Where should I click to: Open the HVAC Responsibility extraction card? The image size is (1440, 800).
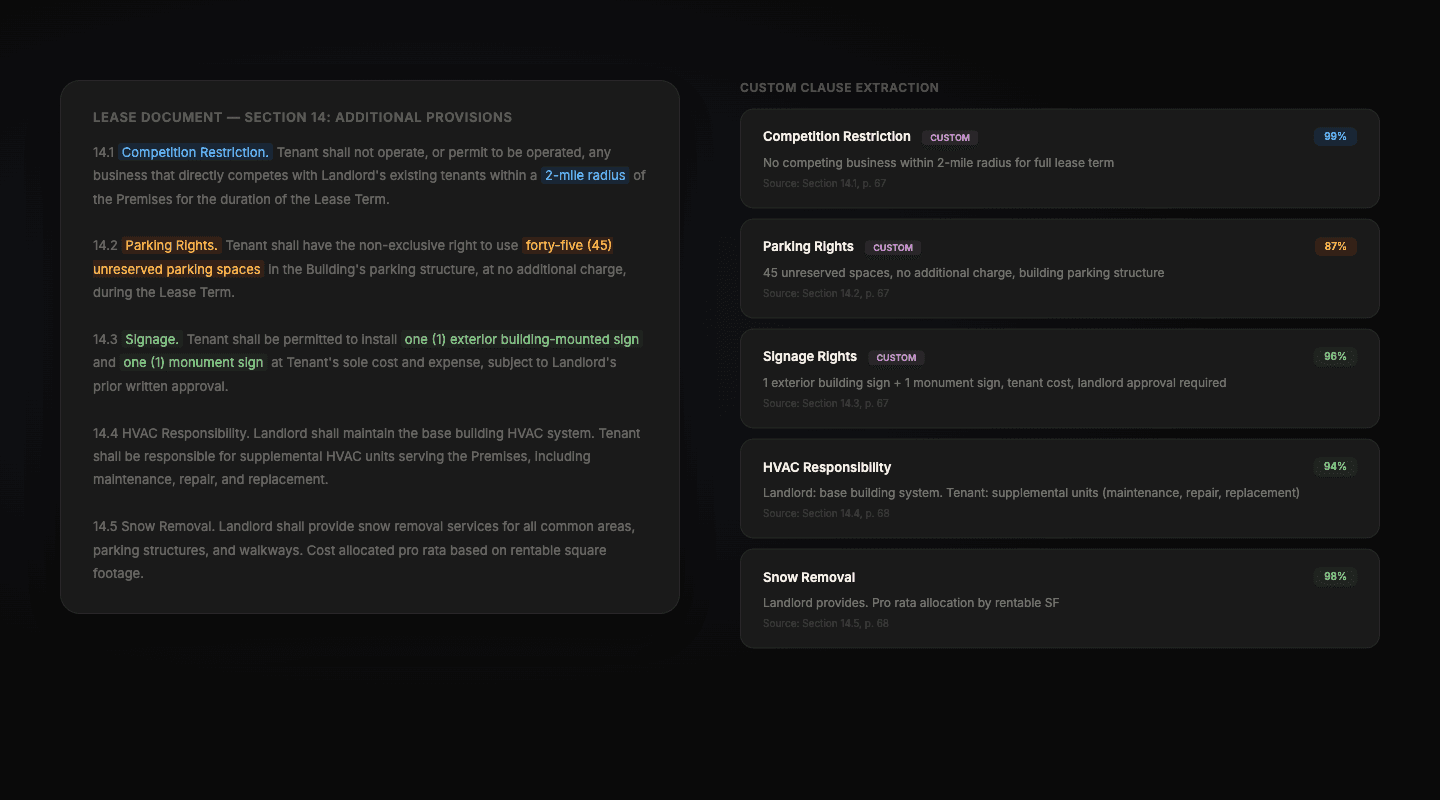click(1059, 489)
